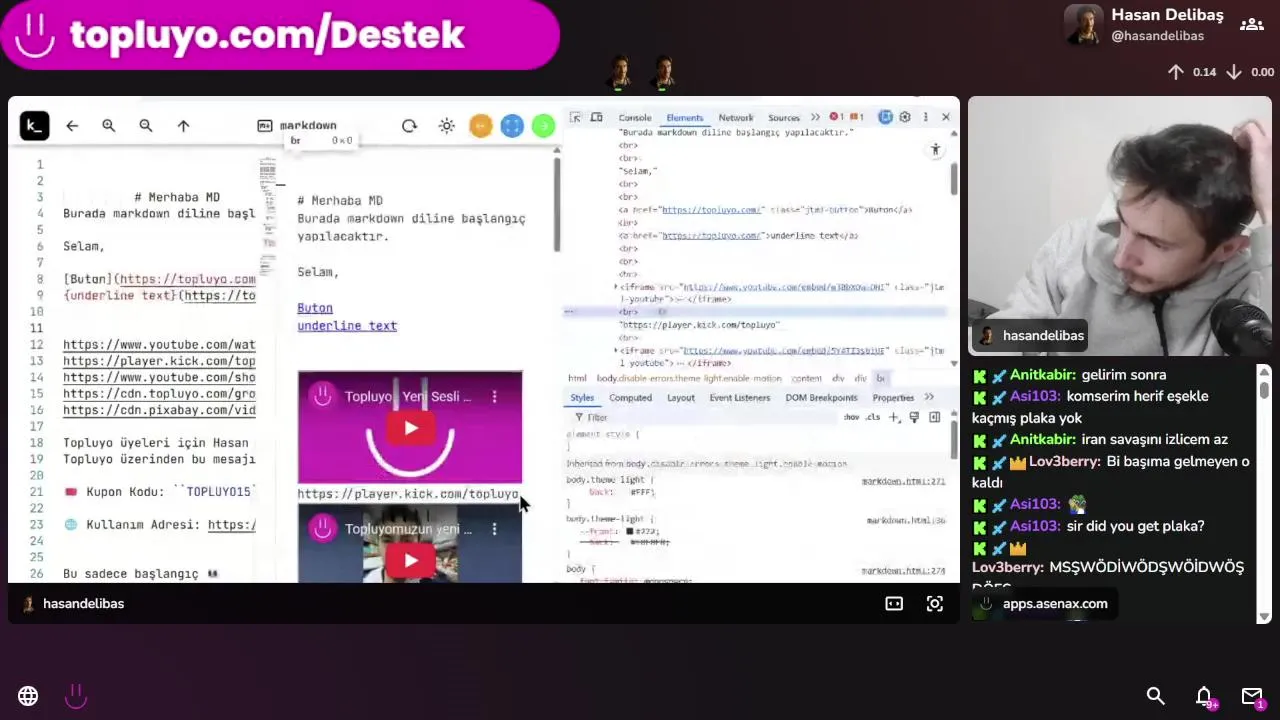Viewport: 1280px width, 720px height.
Task: Select the body breadcrumb in DevTools
Action: [690, 379]
